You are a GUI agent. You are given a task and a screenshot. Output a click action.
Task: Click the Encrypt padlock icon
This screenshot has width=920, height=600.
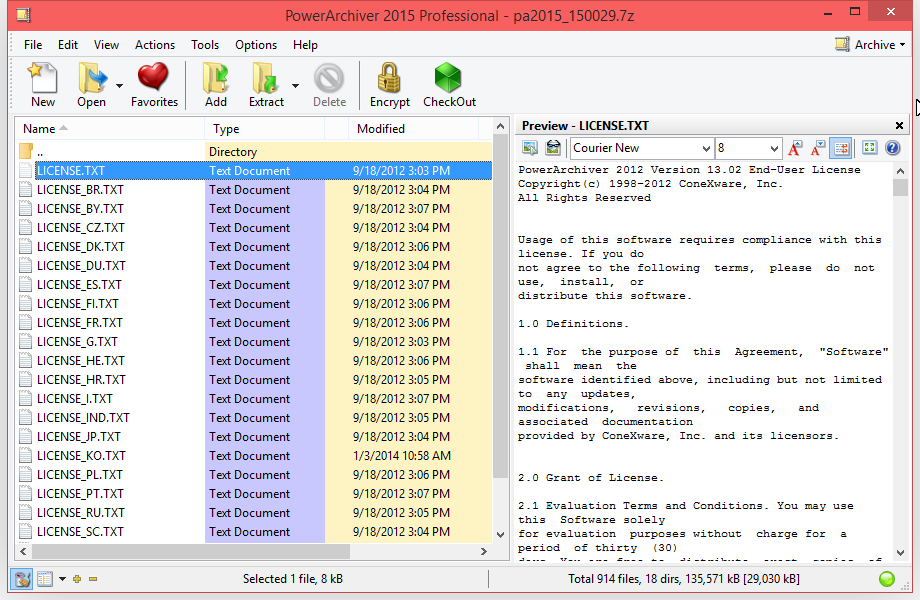pos(389,78)
